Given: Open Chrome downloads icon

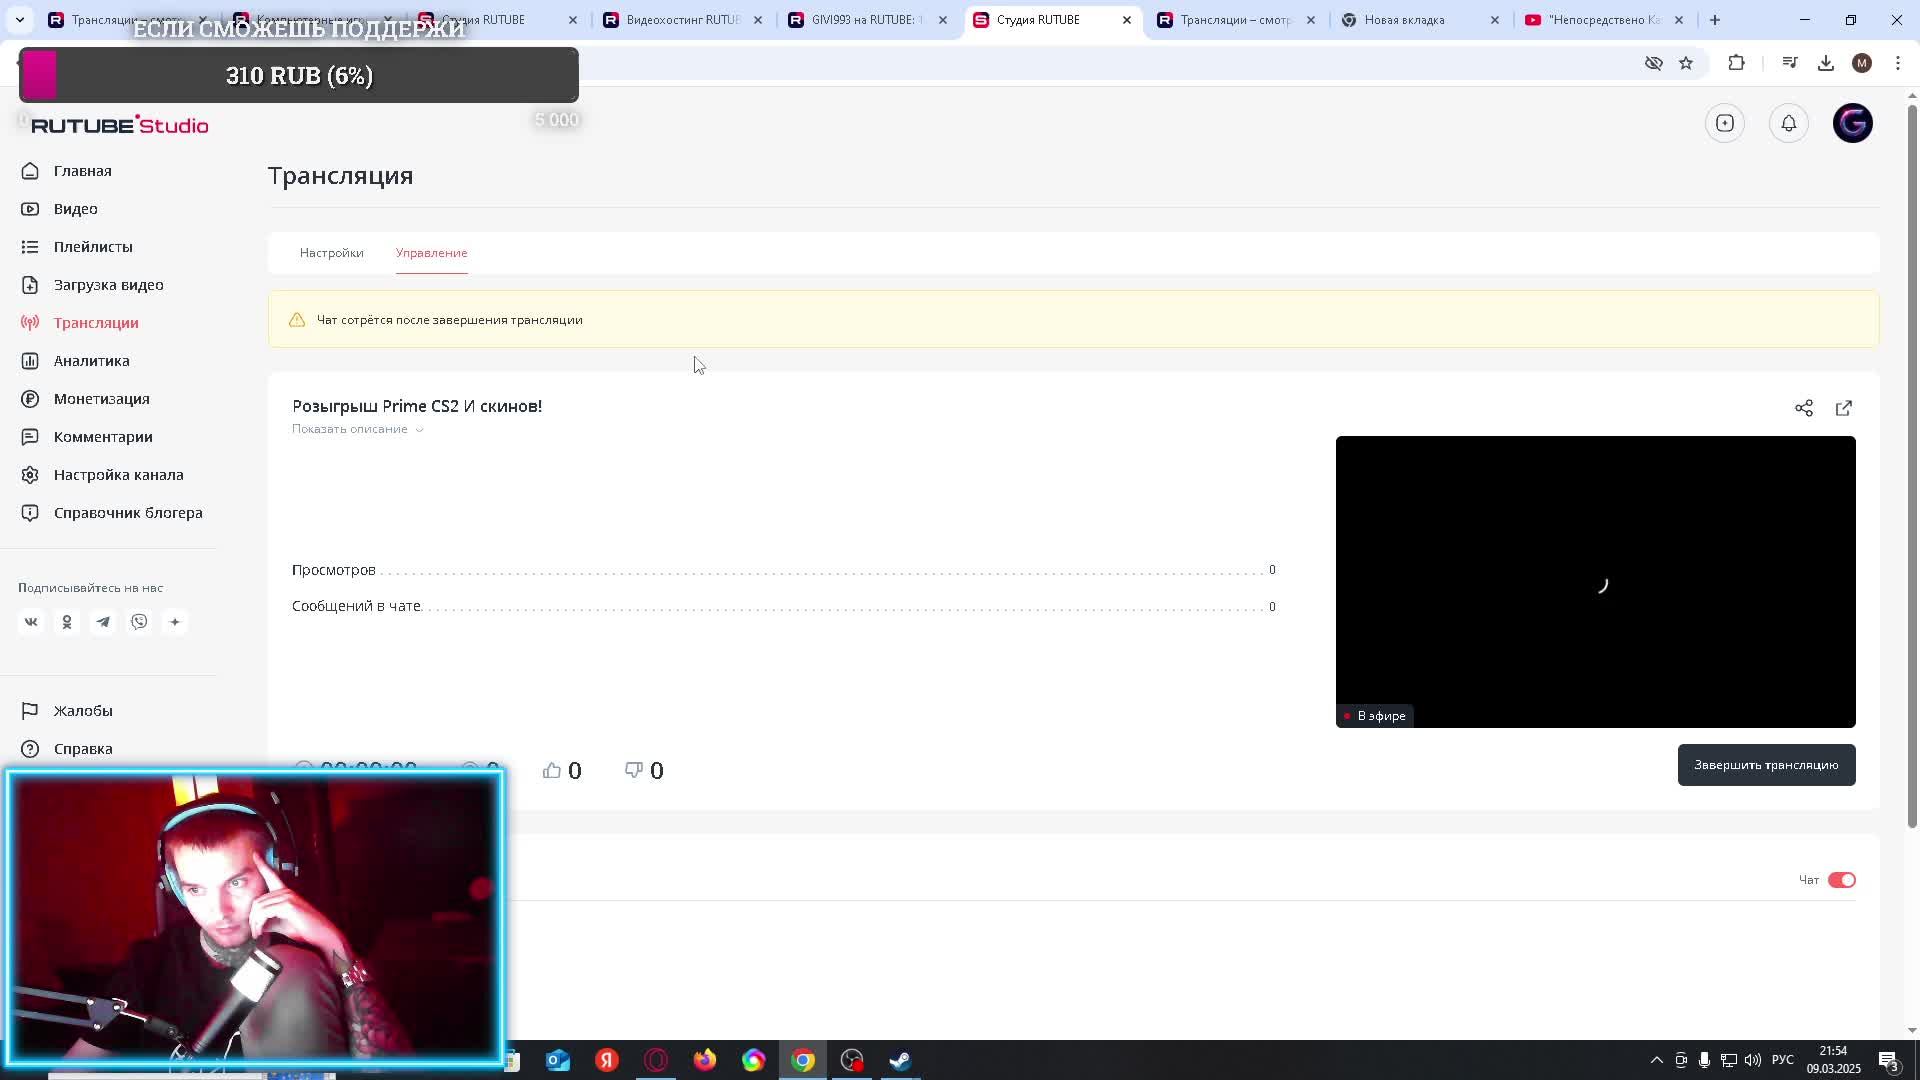Looking at the screenshot, I should coord(1826,63).
